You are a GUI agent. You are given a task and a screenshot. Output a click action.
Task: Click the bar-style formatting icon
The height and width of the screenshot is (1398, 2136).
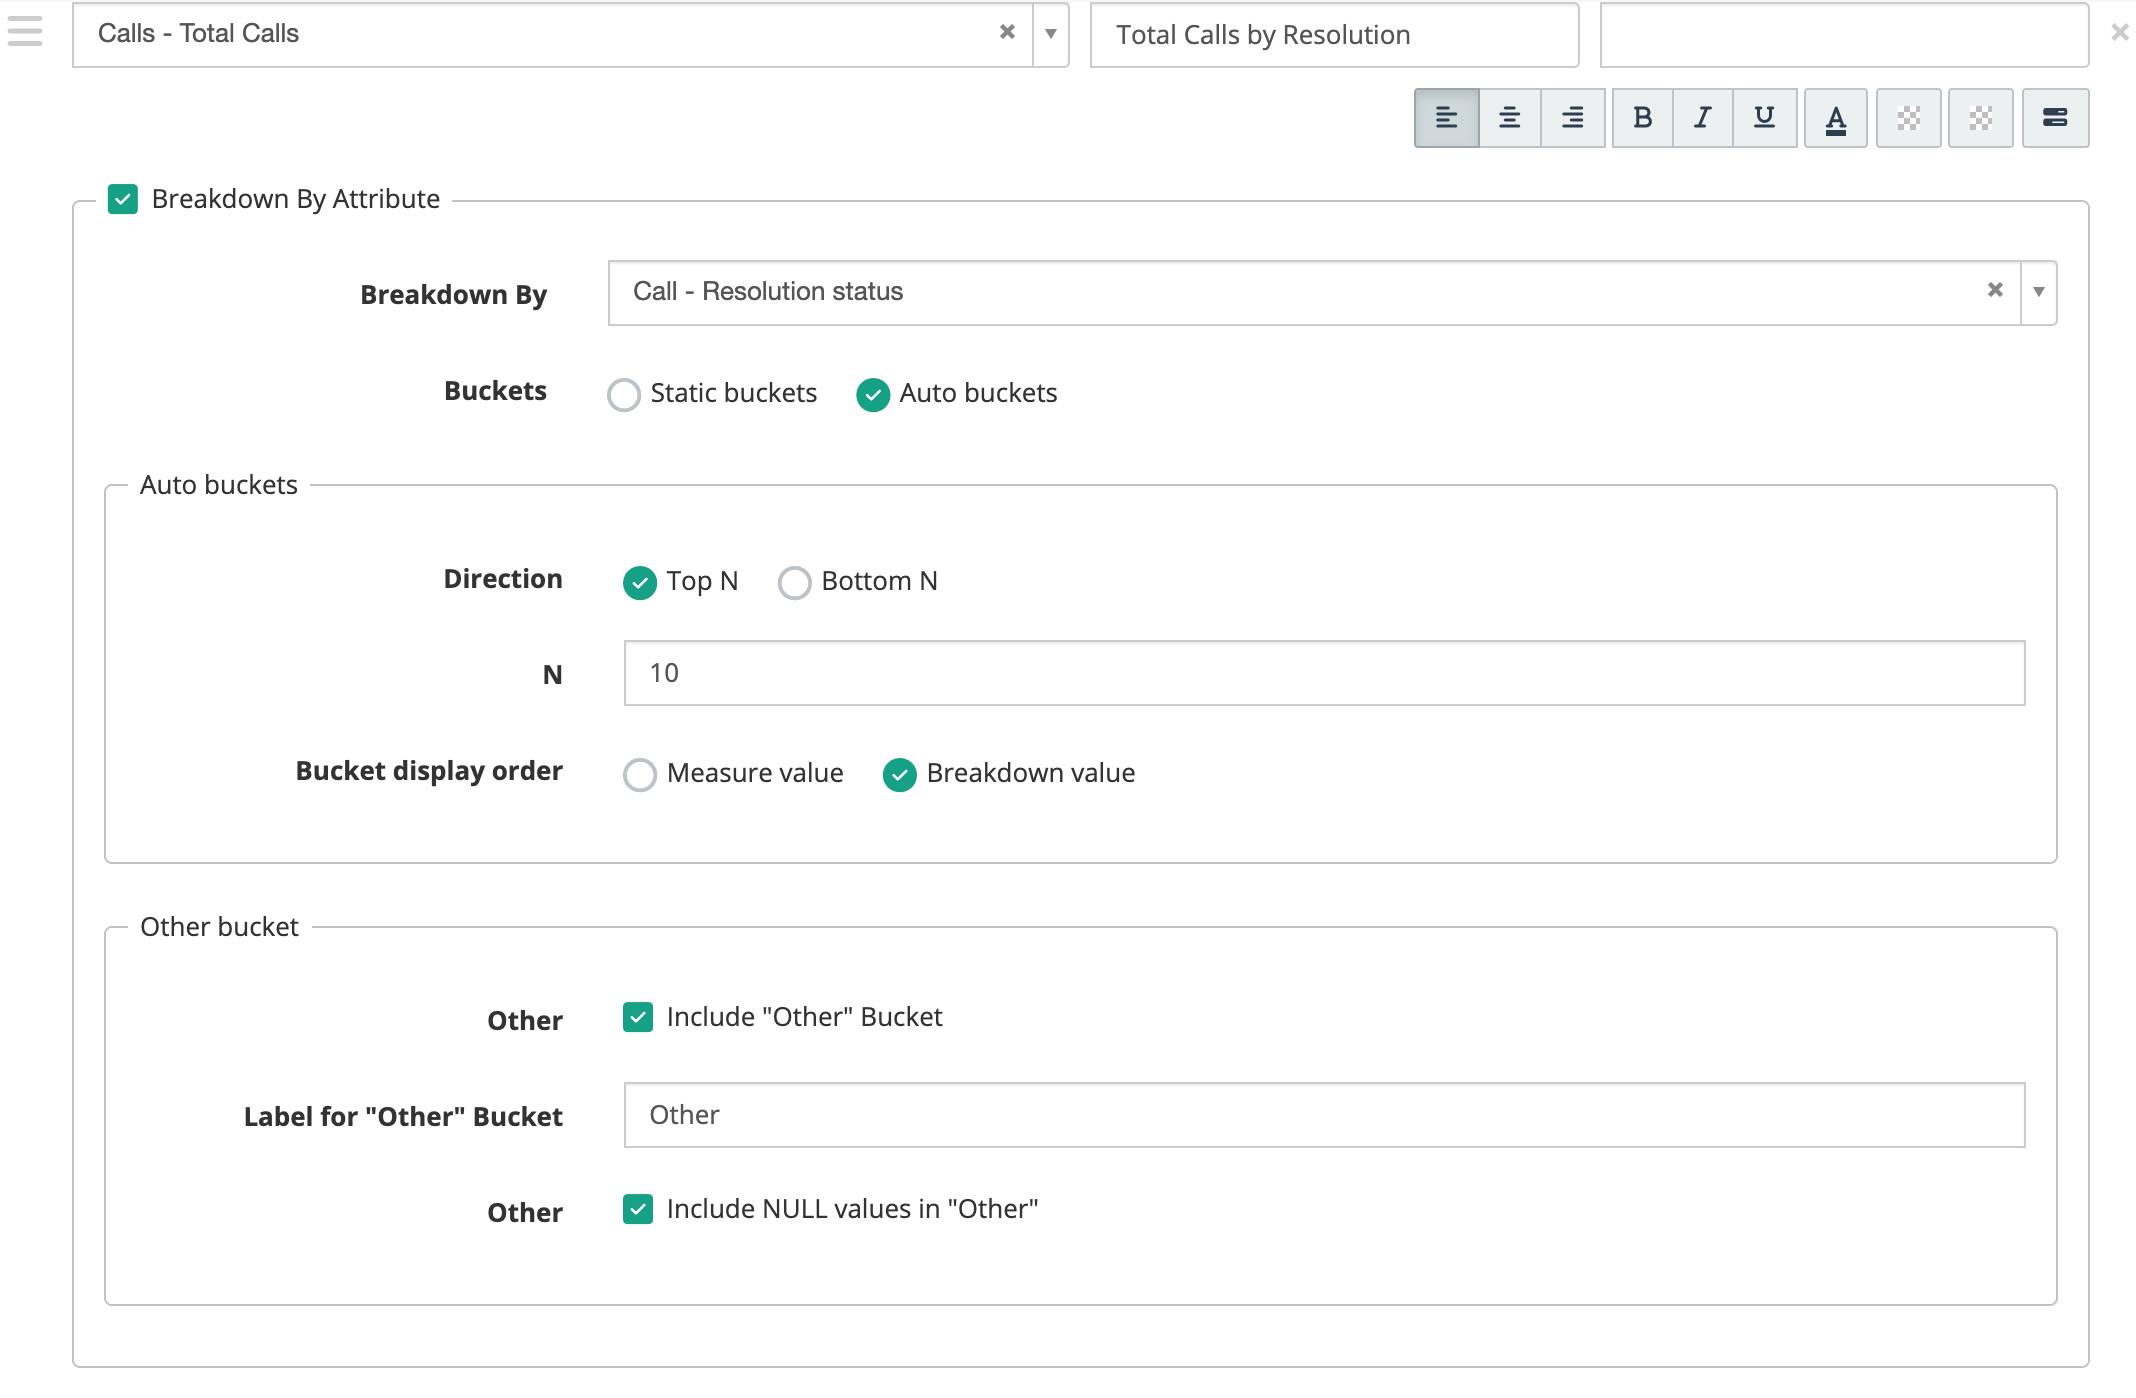pos(2055,118)
